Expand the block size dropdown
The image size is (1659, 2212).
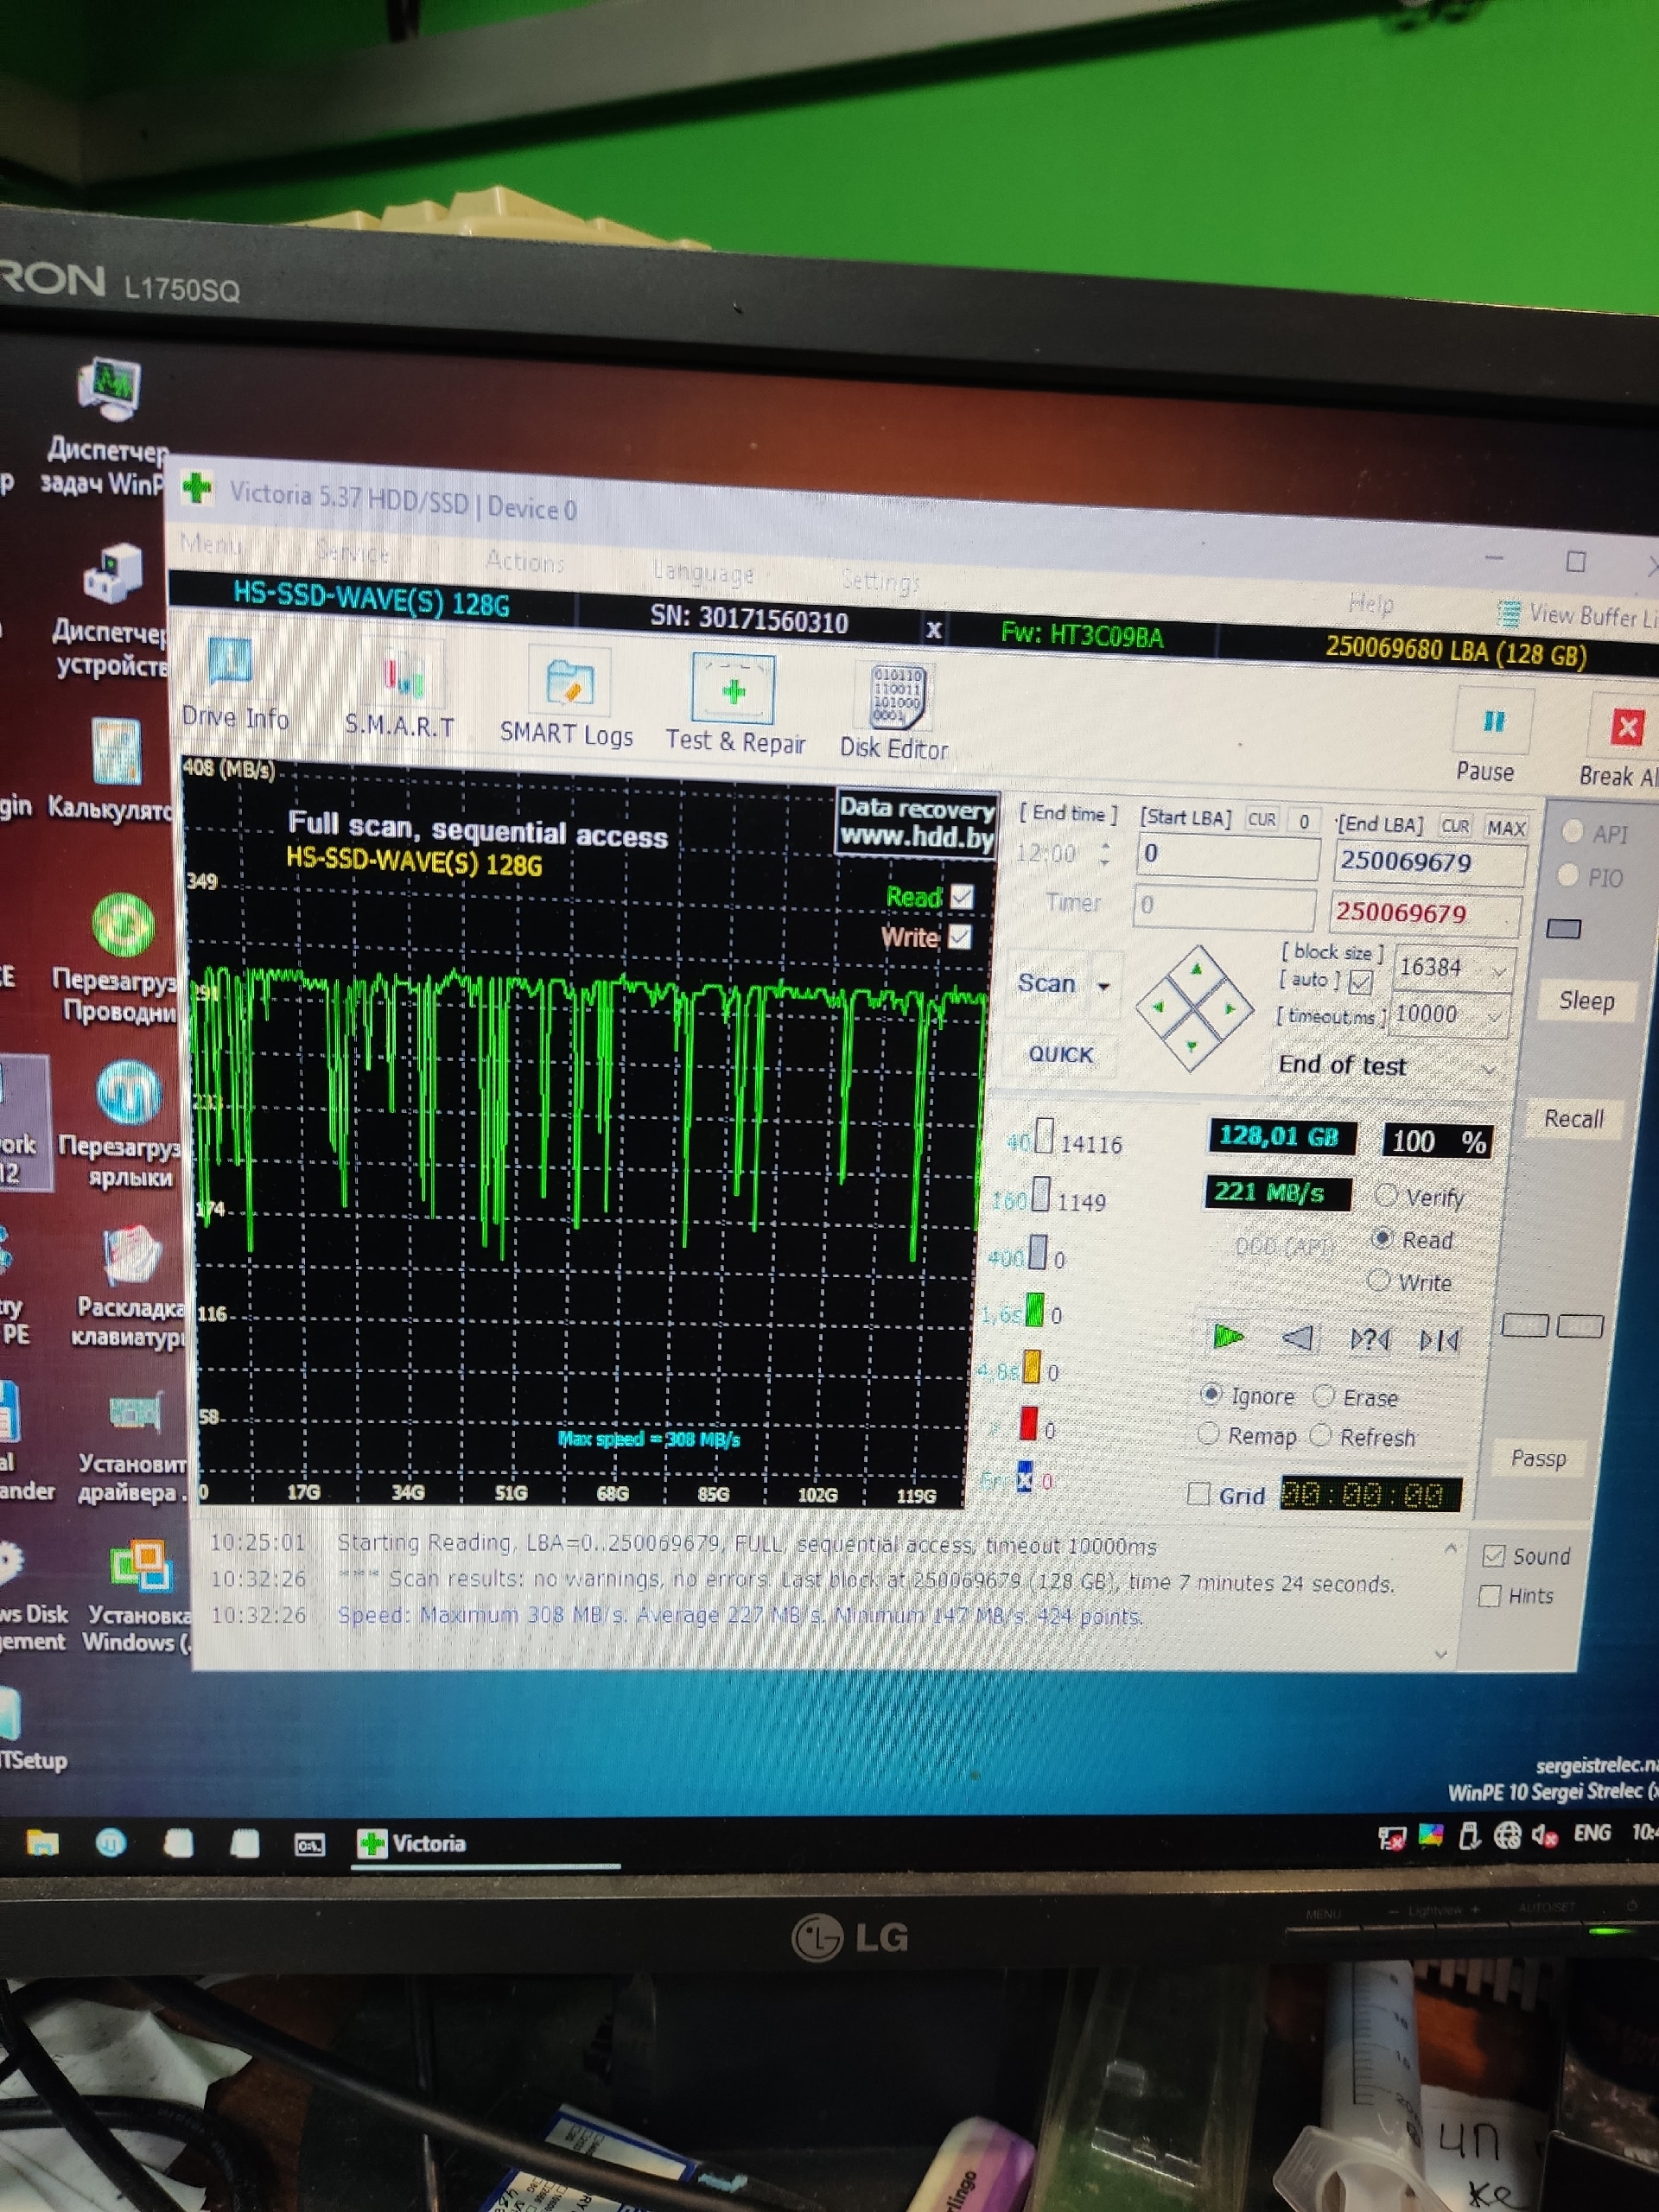click(x=1497, y=971)
